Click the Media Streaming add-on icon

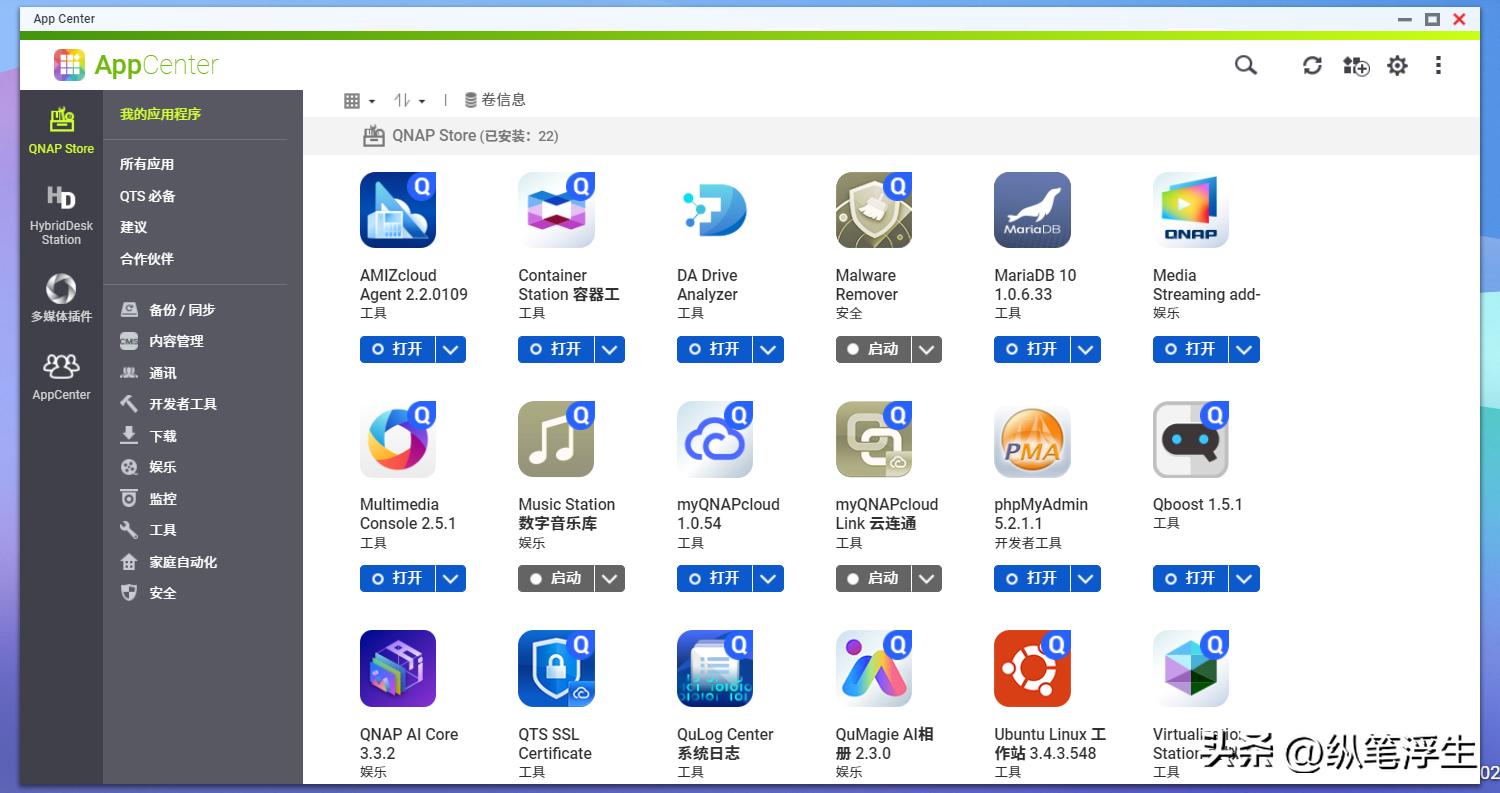click(1191, 210)
